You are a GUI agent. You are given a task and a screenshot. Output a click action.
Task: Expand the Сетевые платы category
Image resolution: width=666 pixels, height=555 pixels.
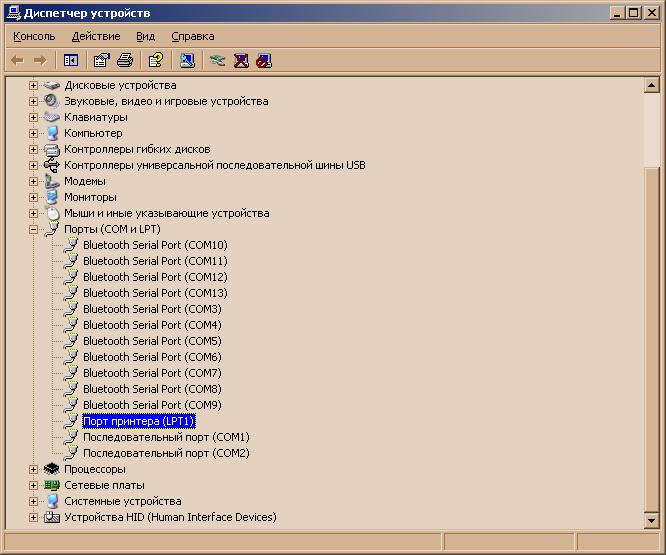point(33,485)
